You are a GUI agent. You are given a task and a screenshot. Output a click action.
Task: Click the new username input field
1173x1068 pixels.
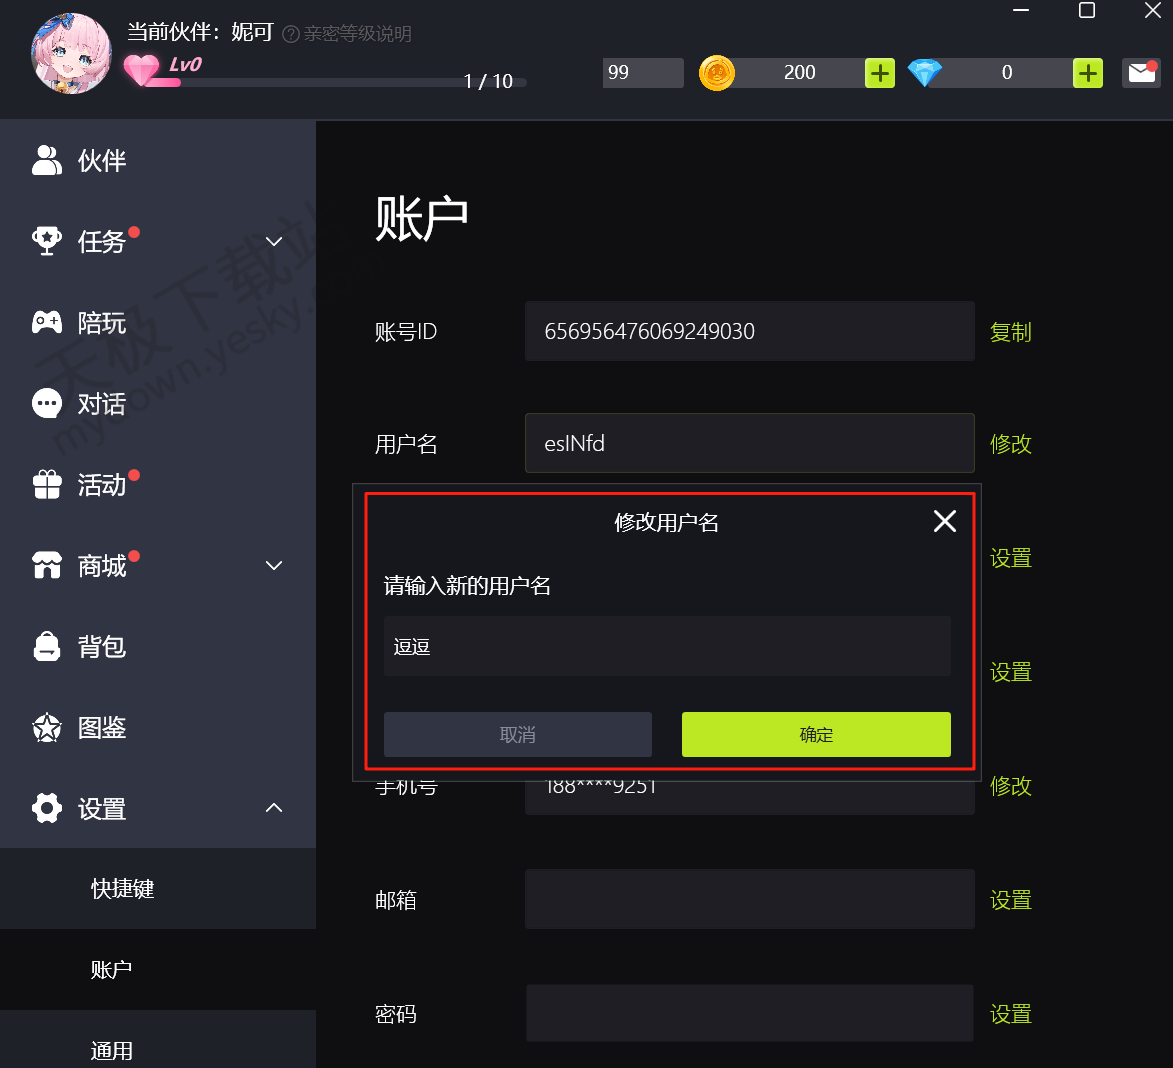(667, 646)
